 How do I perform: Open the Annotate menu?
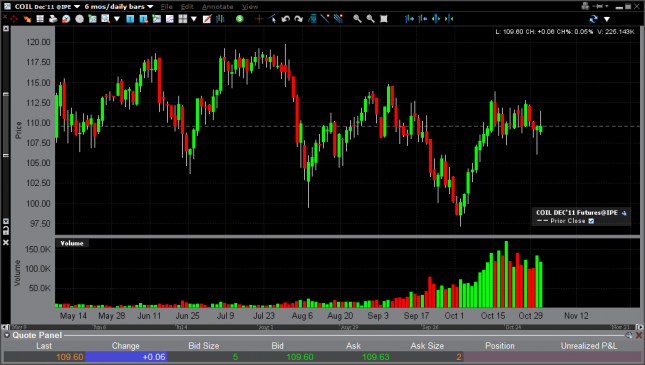(x=218, y=7)
